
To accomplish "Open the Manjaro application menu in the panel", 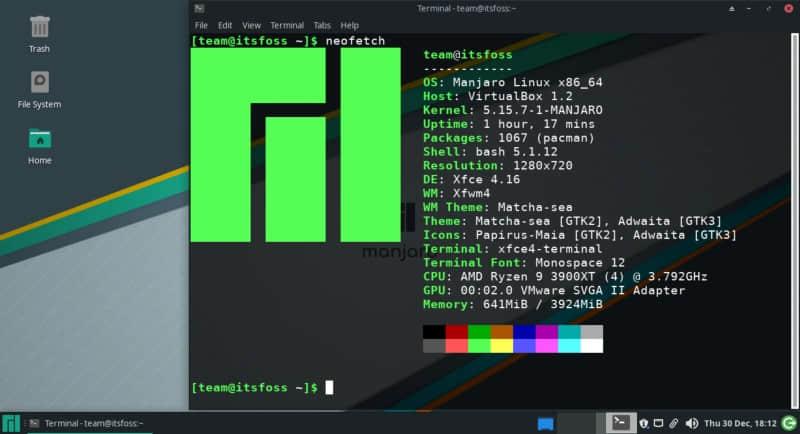I will tap(11, 423).
